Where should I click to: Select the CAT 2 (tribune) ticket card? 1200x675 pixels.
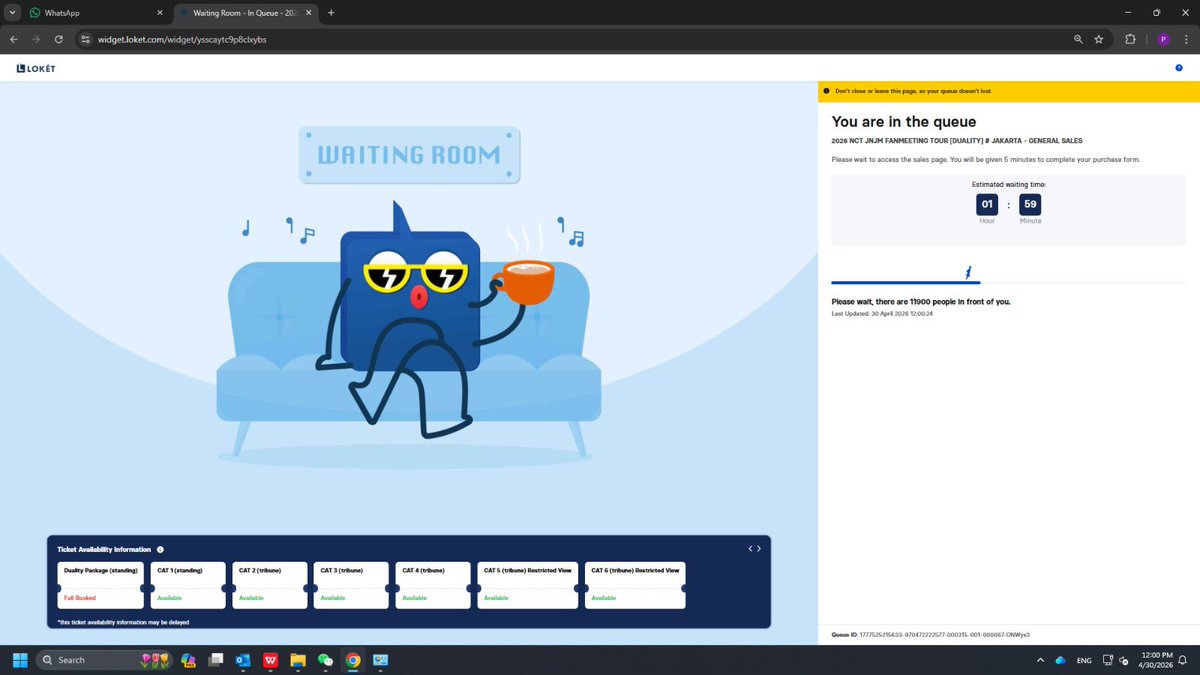[x=270, y=585]
